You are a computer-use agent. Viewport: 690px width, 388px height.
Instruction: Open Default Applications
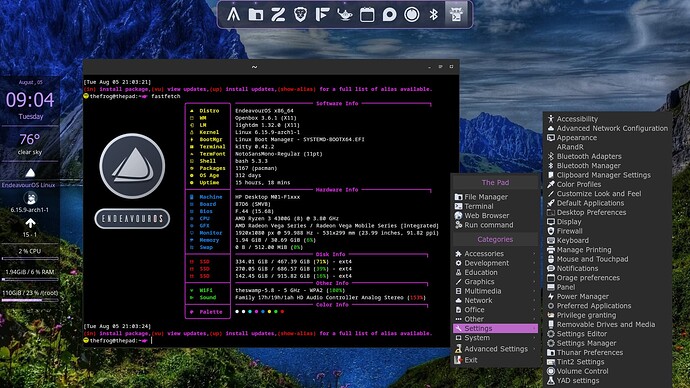click(x=607, y=203)
